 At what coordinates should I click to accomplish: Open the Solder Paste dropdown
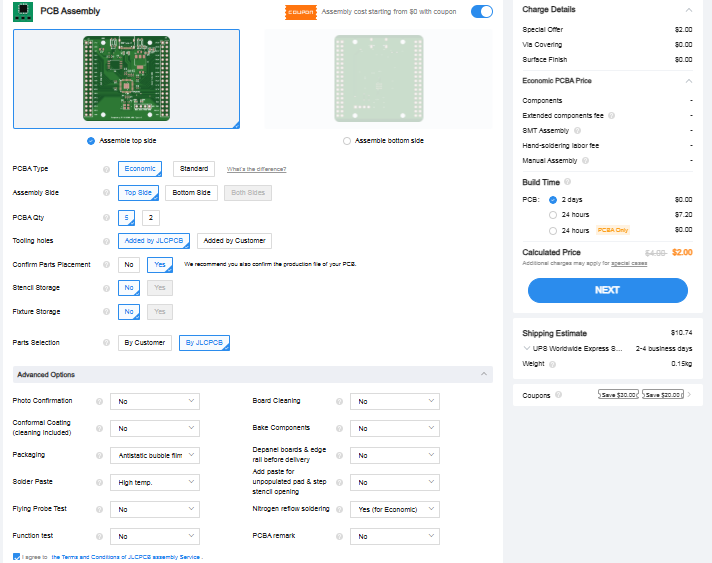(x=155, y=482)
